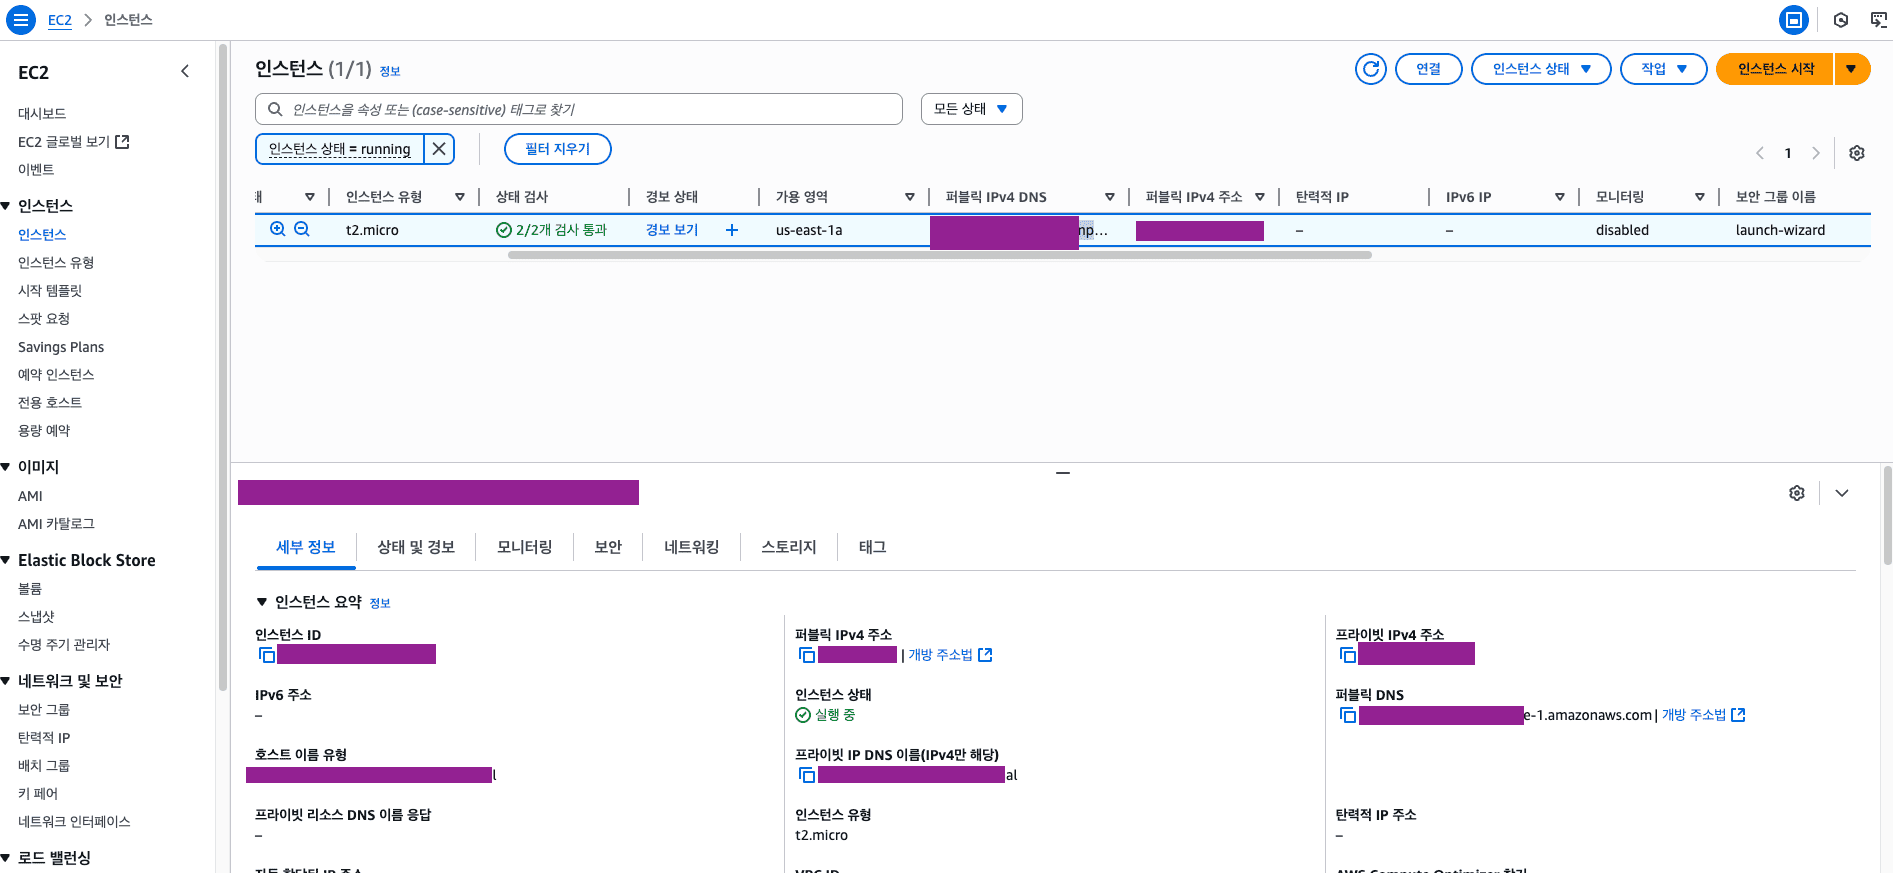Screen dimensions: 1893x873
Task: Open 보안 그룹 in sidebar
Action: pyautogui.click(x=44, y=710)
